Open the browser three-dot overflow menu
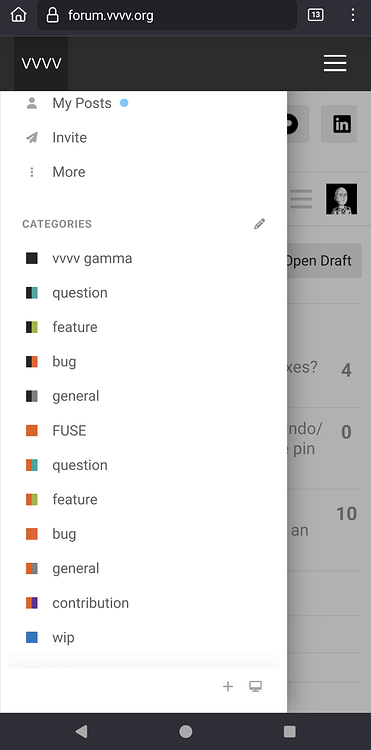This screenshot has height=750, width=371. click(x=353, y=15)
